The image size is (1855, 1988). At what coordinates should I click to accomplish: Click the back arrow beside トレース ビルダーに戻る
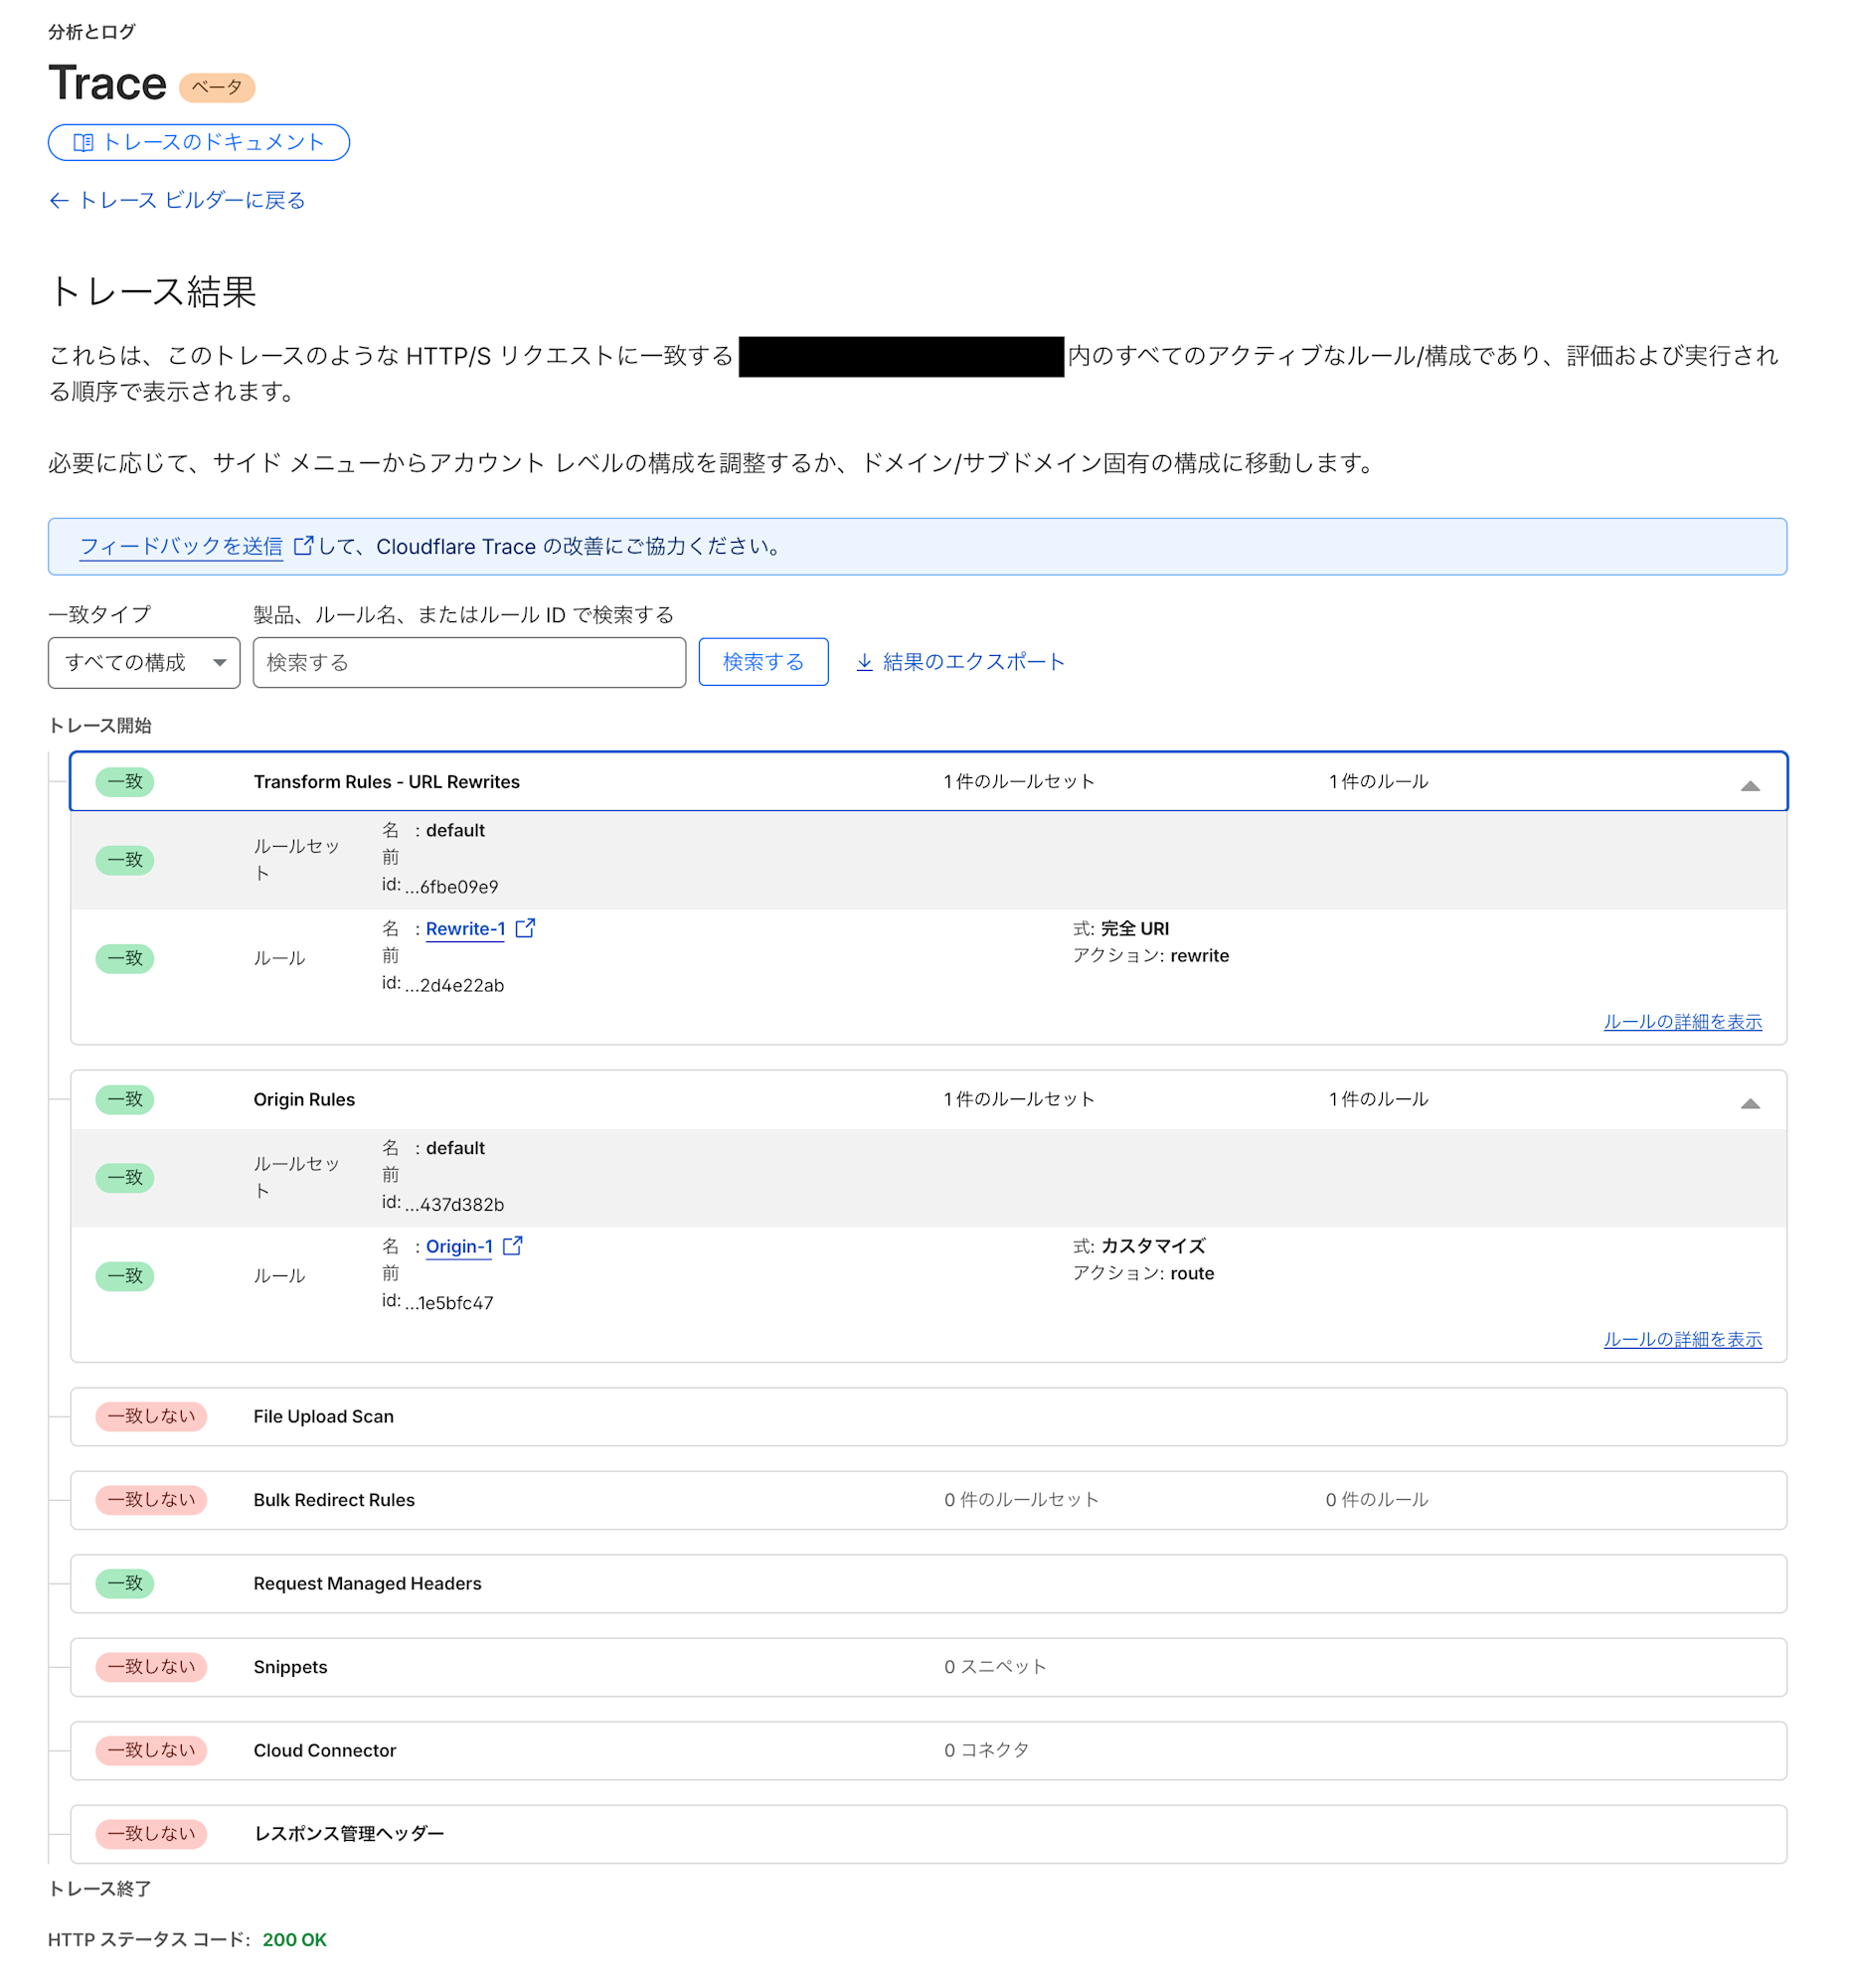58,201
